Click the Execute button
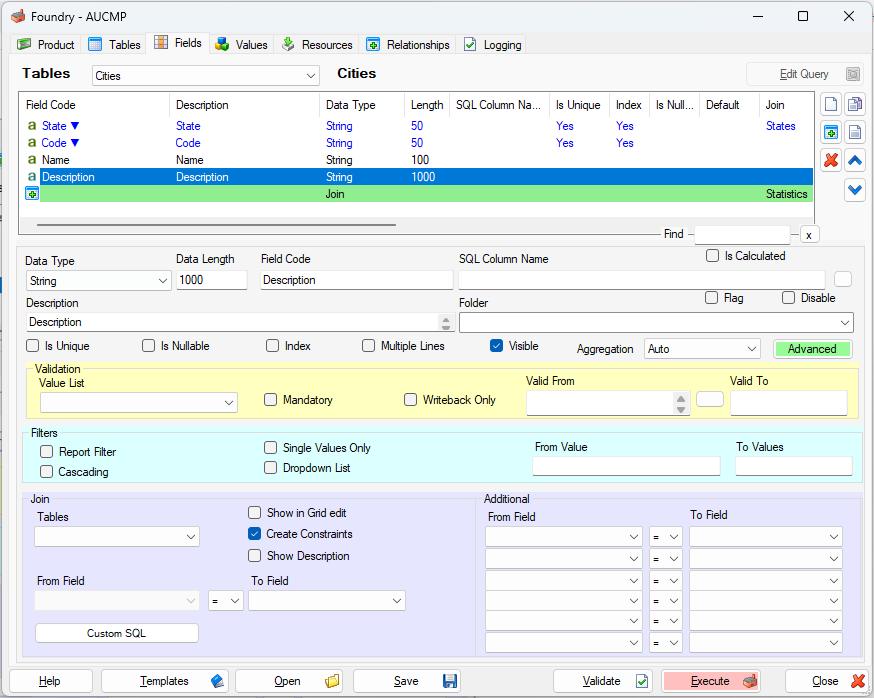This screenshot has height=698, width=874. coord(711,681)
